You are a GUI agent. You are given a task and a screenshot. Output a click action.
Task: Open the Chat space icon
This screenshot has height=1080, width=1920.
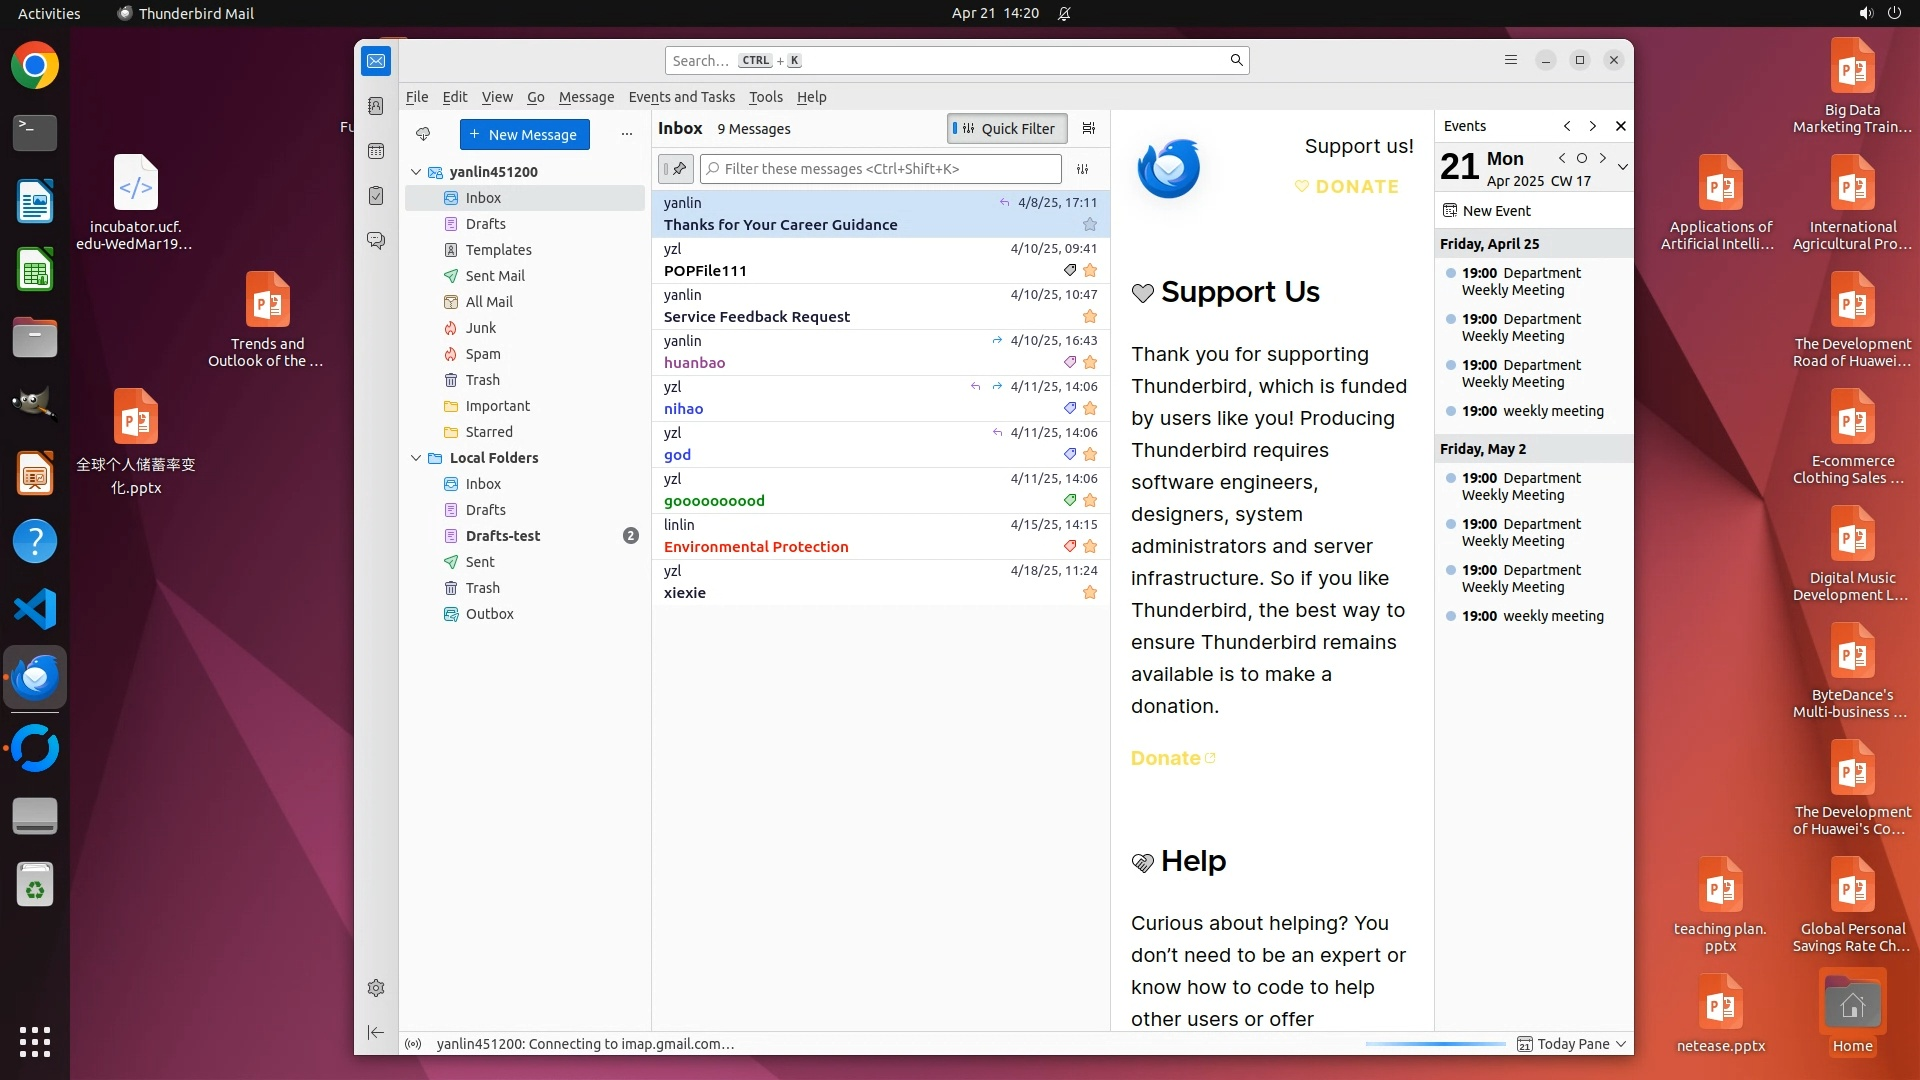point(376,241)
